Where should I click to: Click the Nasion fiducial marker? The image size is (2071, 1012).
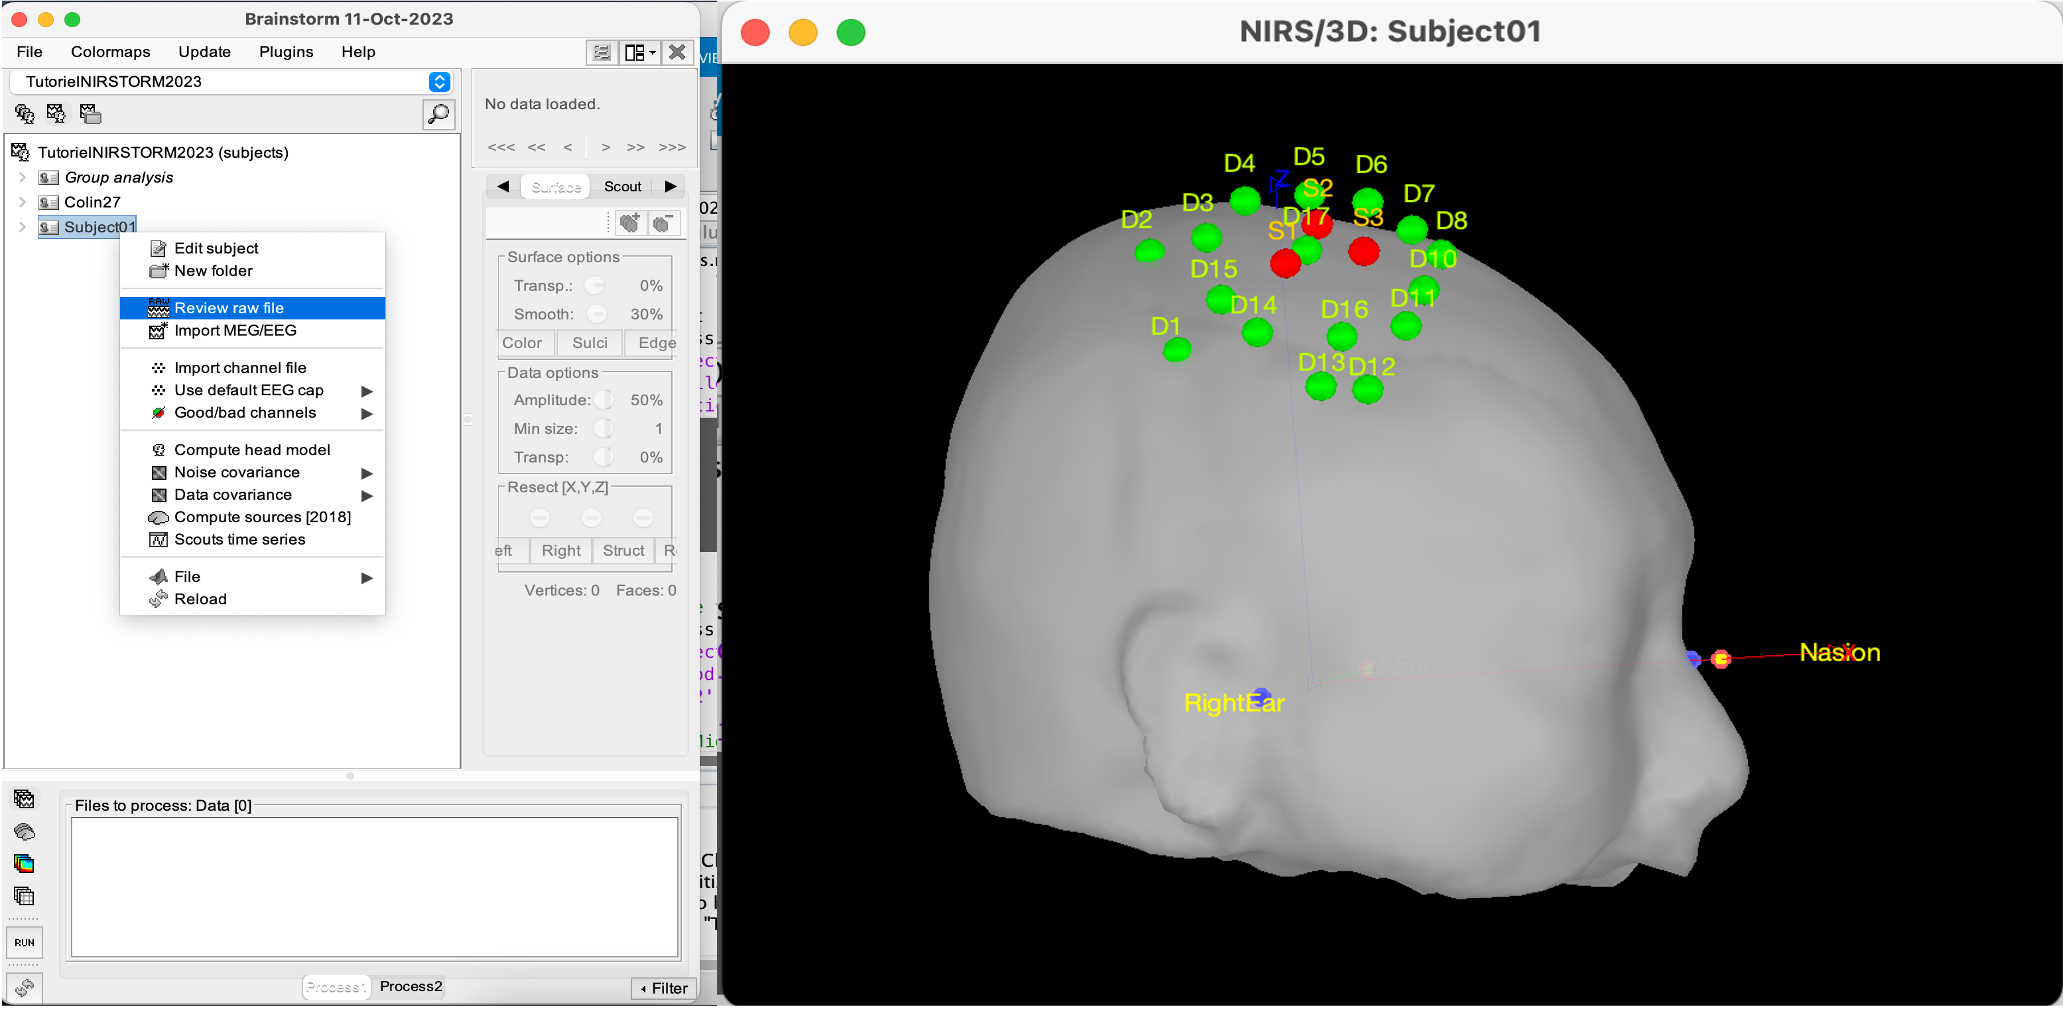pyautogui.click(x=1720, y=659)
